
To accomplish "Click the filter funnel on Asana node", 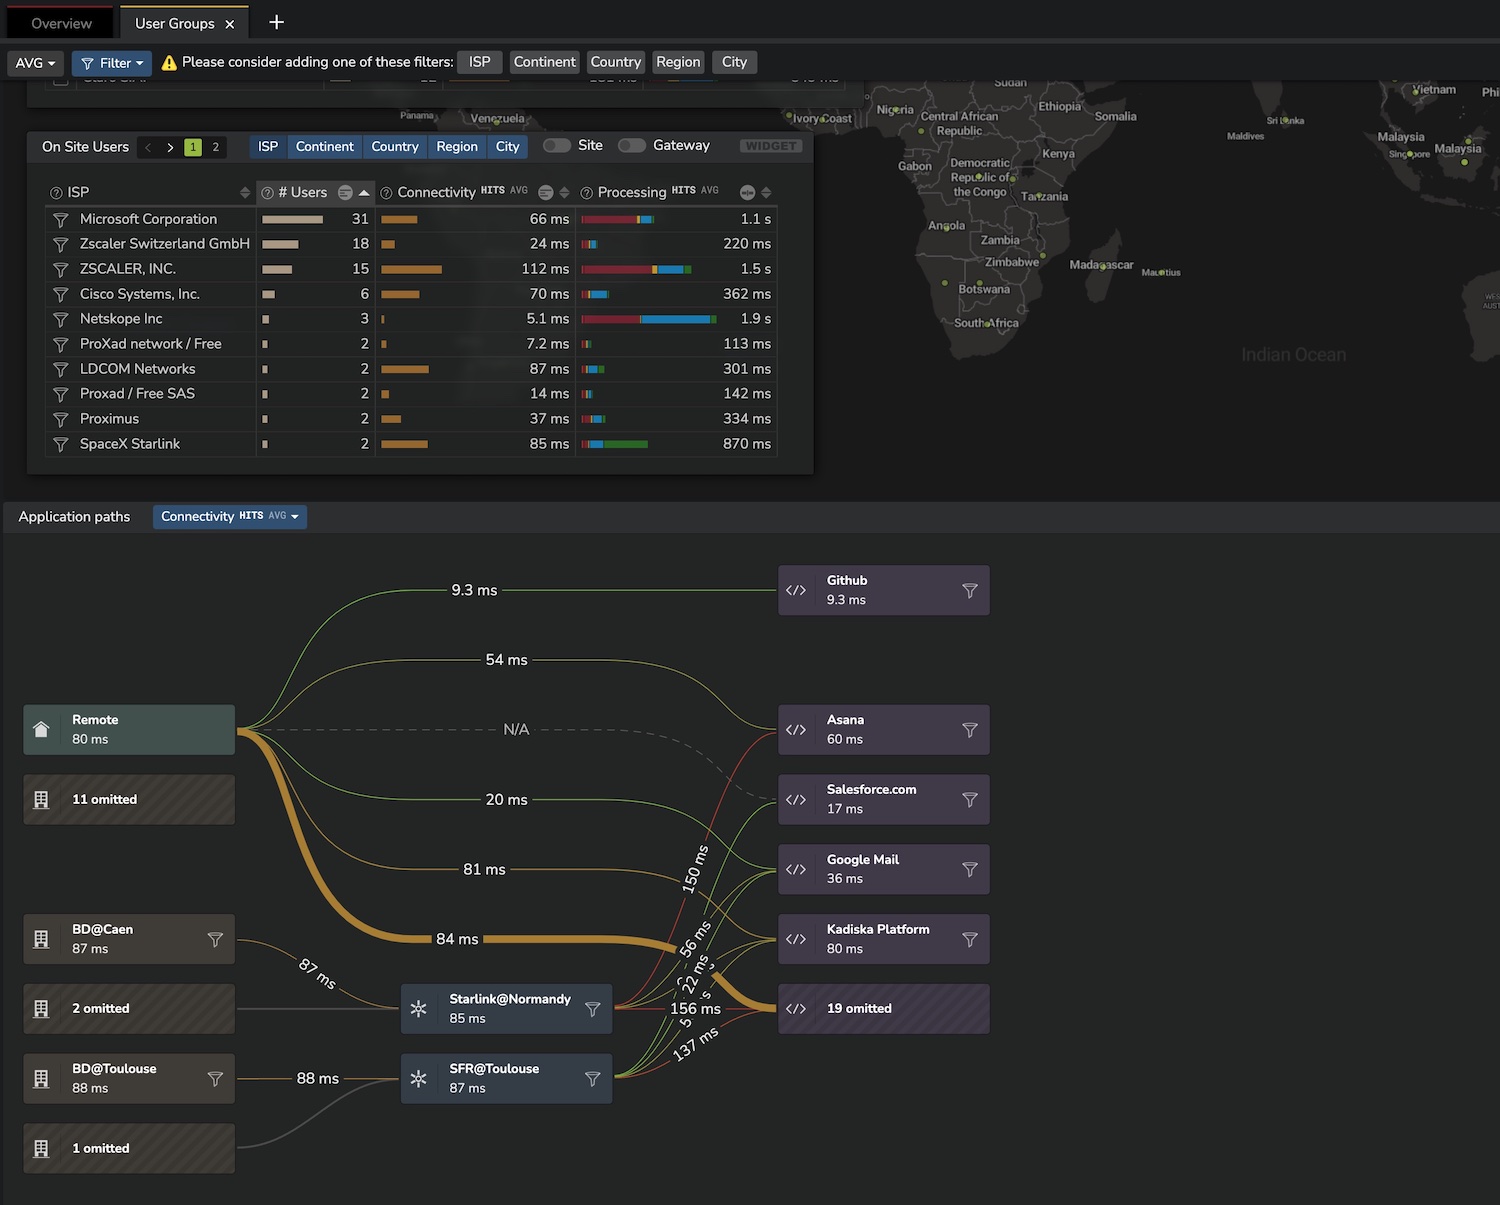I will tap(970, 730).
